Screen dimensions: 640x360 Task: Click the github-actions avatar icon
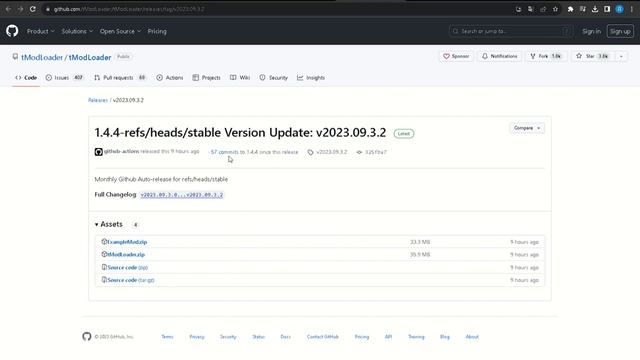pyautogui.click(x=98, y=152)
